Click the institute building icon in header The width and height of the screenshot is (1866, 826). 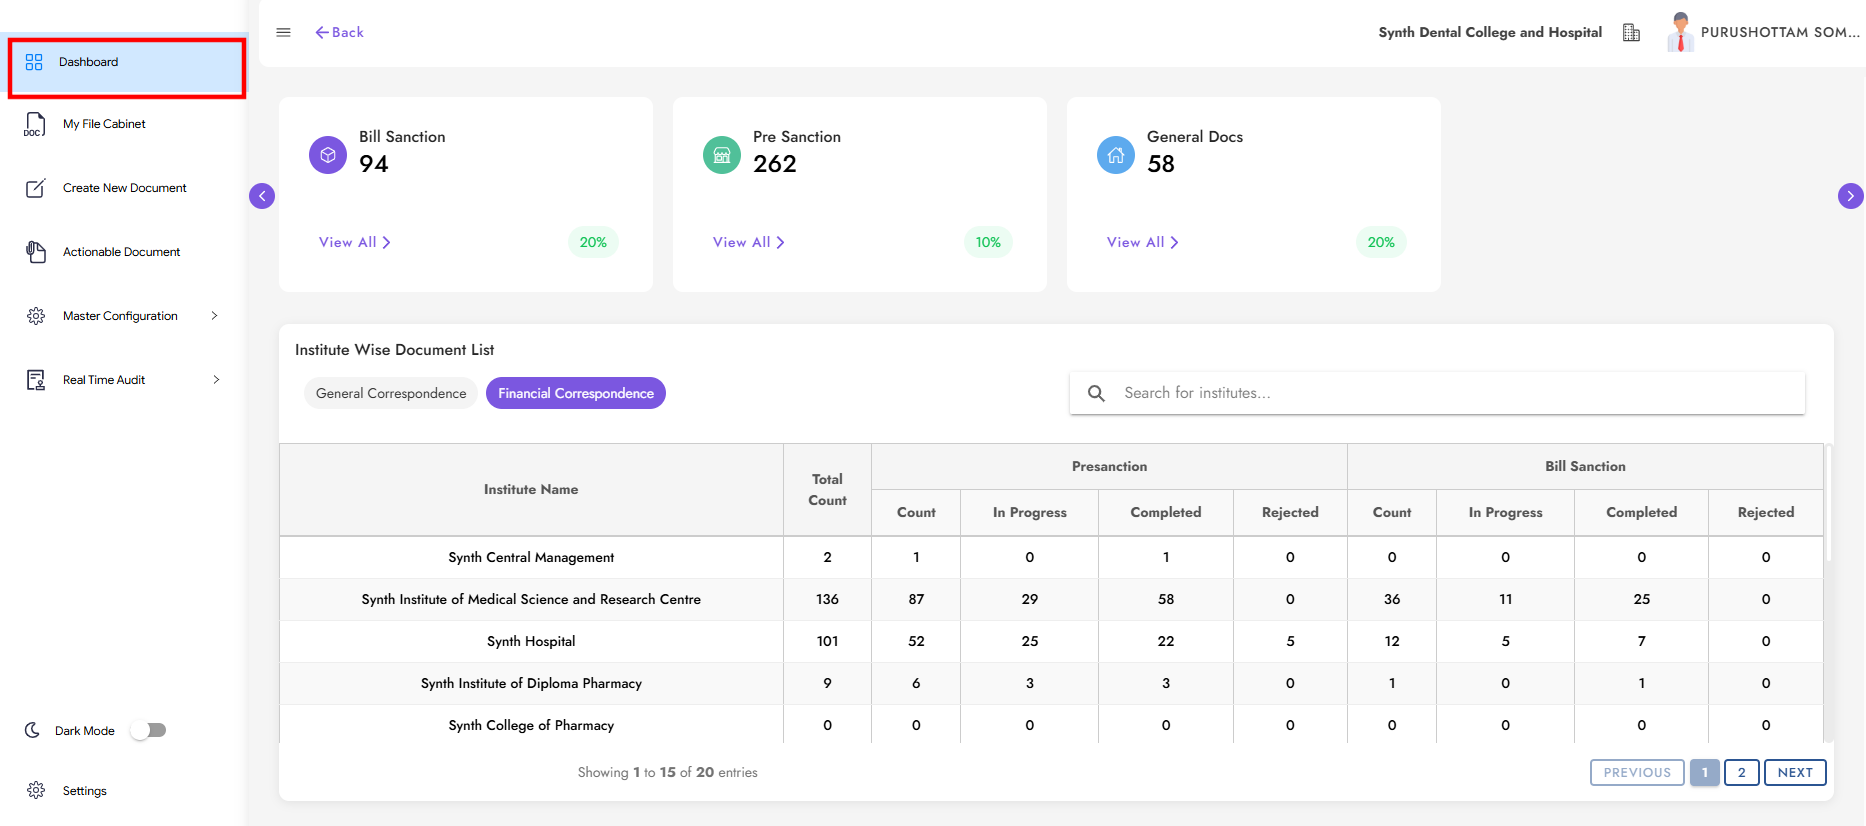(1631, 32)
